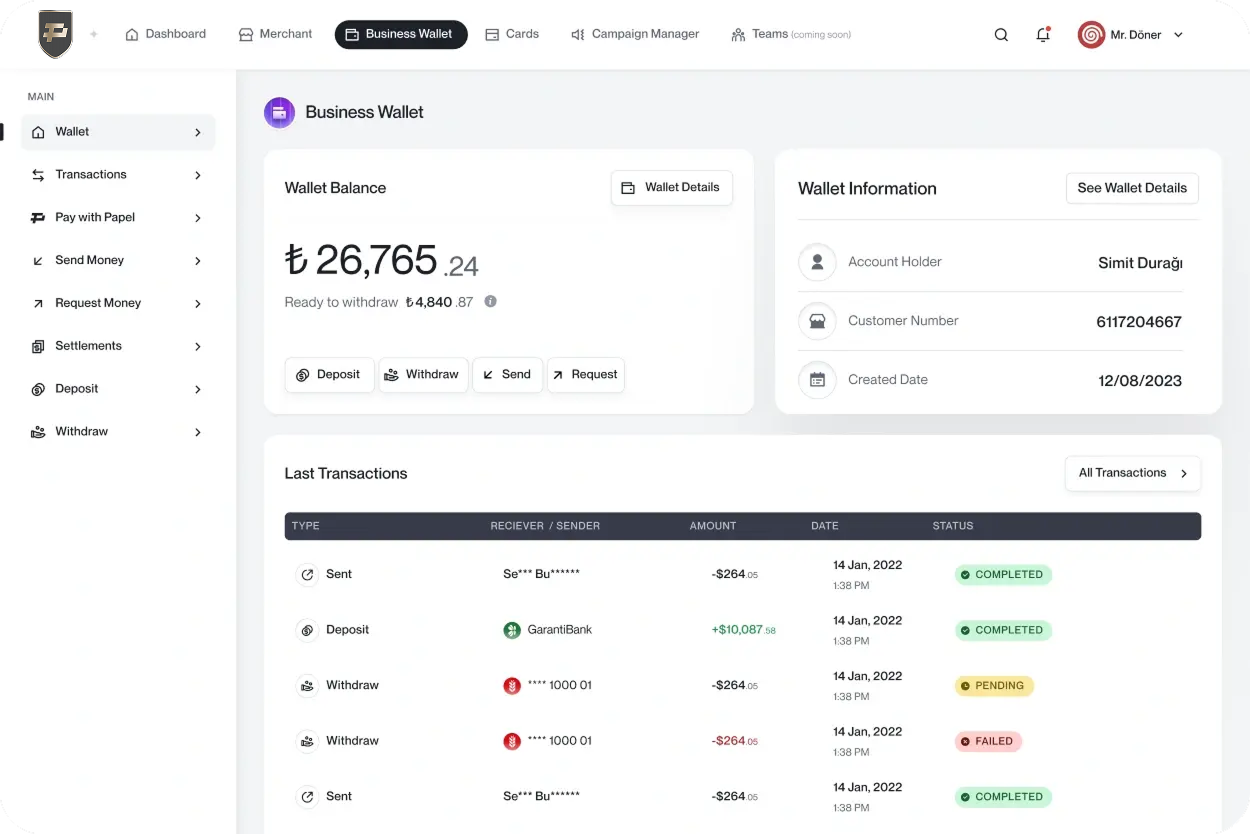Select the Wallet icon in the sidebar
The width and height of the screenshot is (1250, 834).
pos(39,131)
